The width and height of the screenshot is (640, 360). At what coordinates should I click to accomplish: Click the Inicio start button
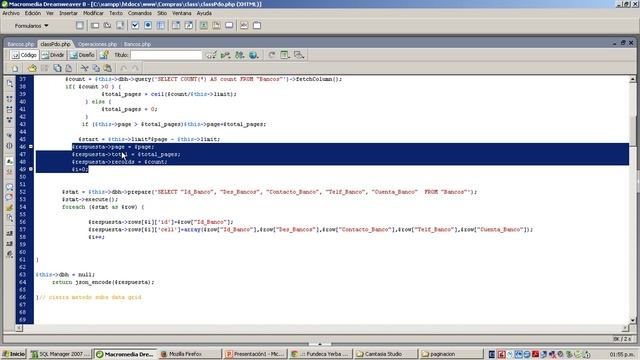click(13, 354)
